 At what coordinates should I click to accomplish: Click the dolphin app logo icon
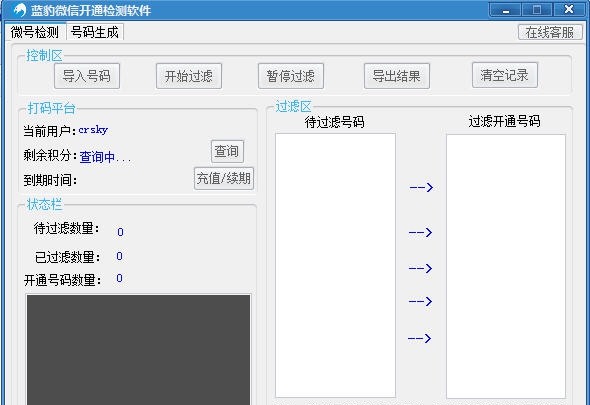[x=19, y=10]
